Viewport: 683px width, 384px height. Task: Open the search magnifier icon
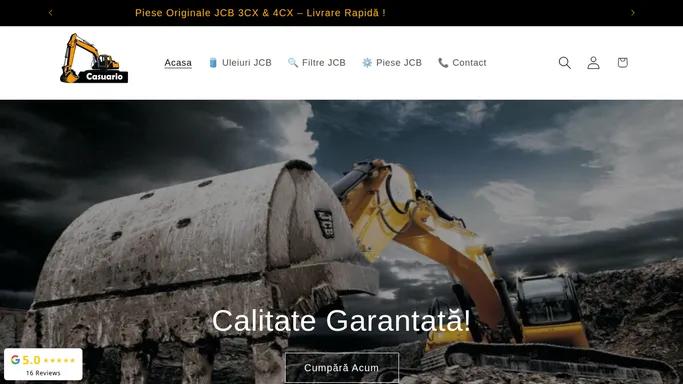(565, 63)
